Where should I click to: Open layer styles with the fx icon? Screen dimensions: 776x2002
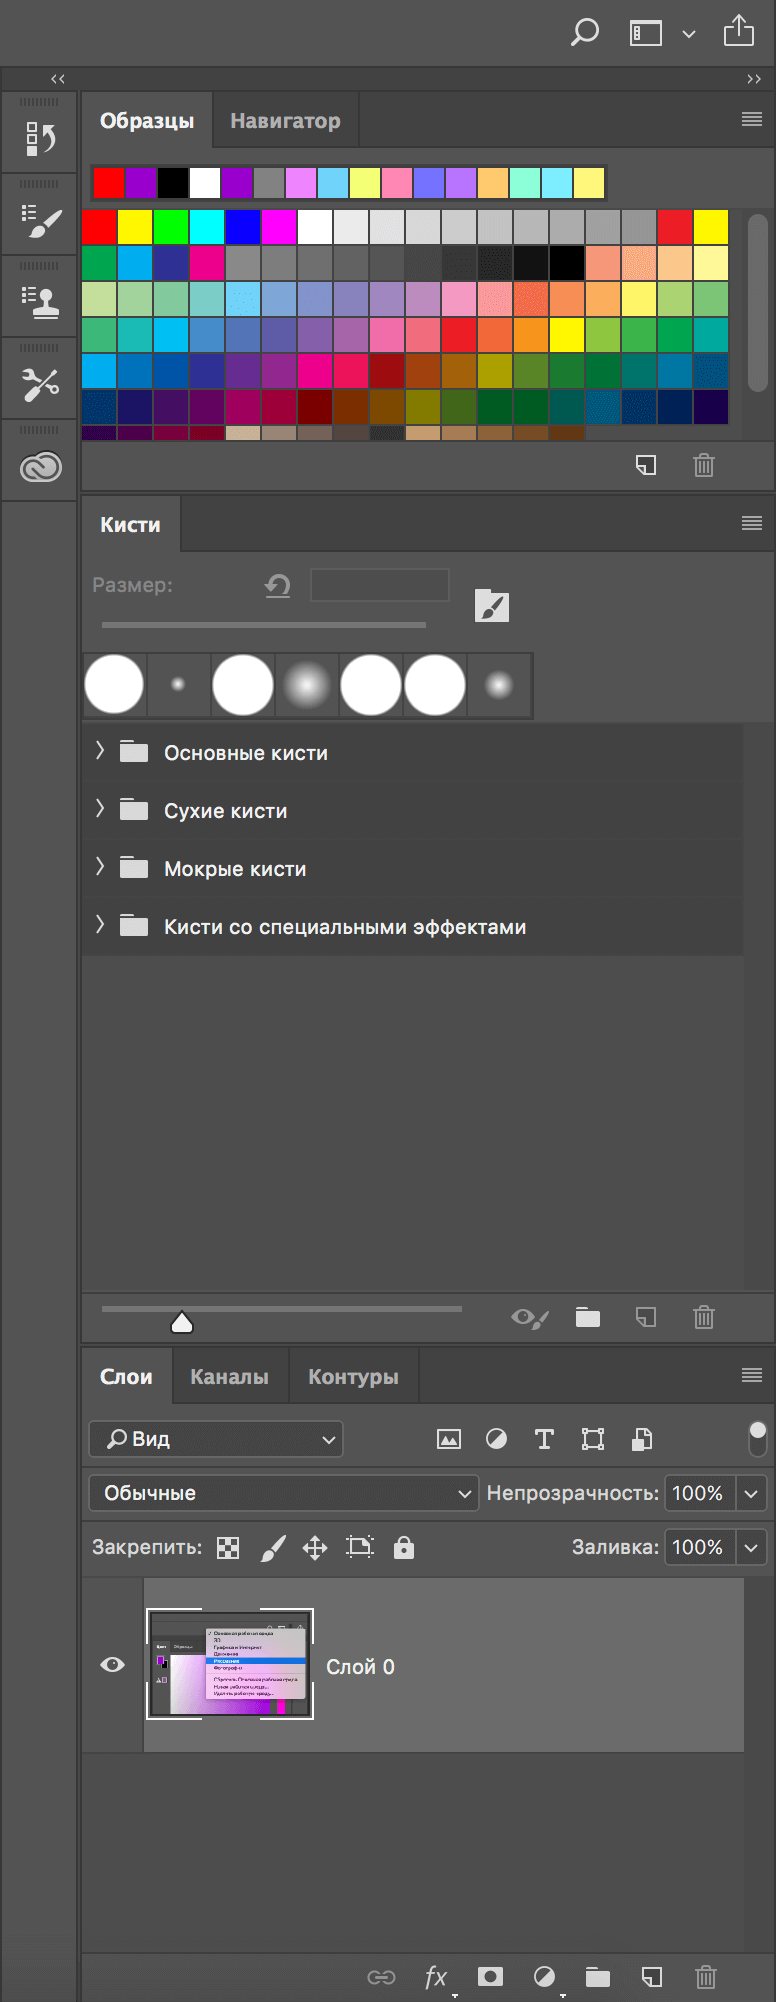pyautogui.click(x=435, y=1977)
